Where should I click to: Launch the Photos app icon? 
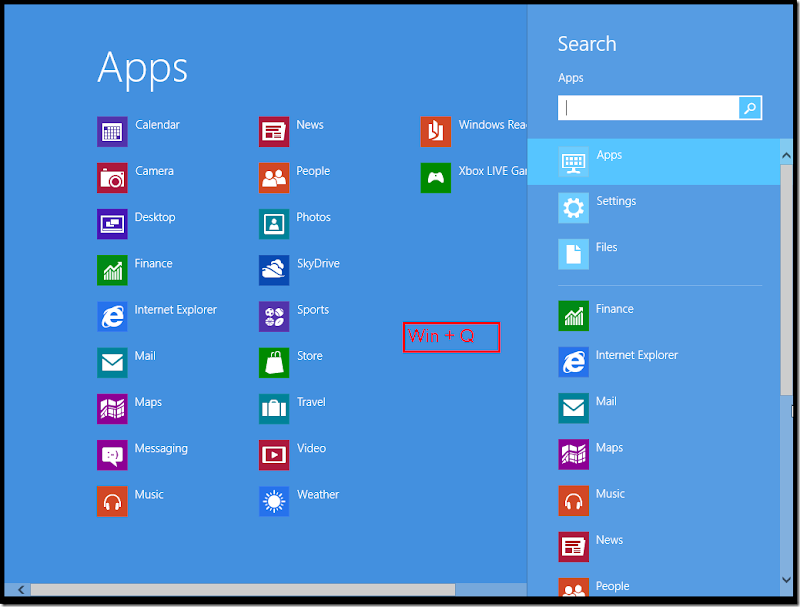[x=274, y=224]
